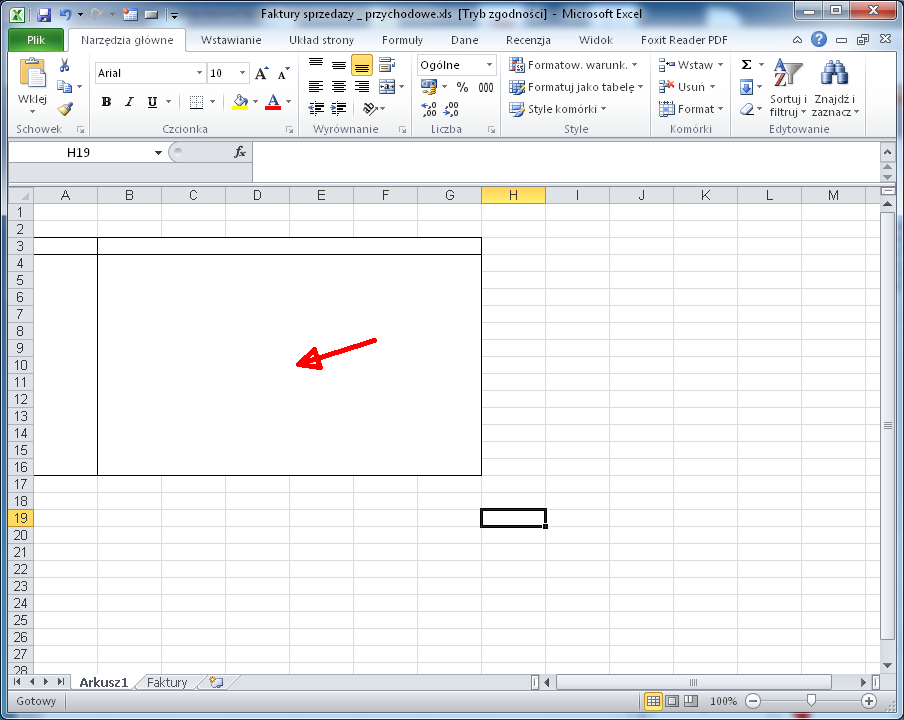Click the Percent Style icon
Screen dimensions: 904x720
[462, 87]
